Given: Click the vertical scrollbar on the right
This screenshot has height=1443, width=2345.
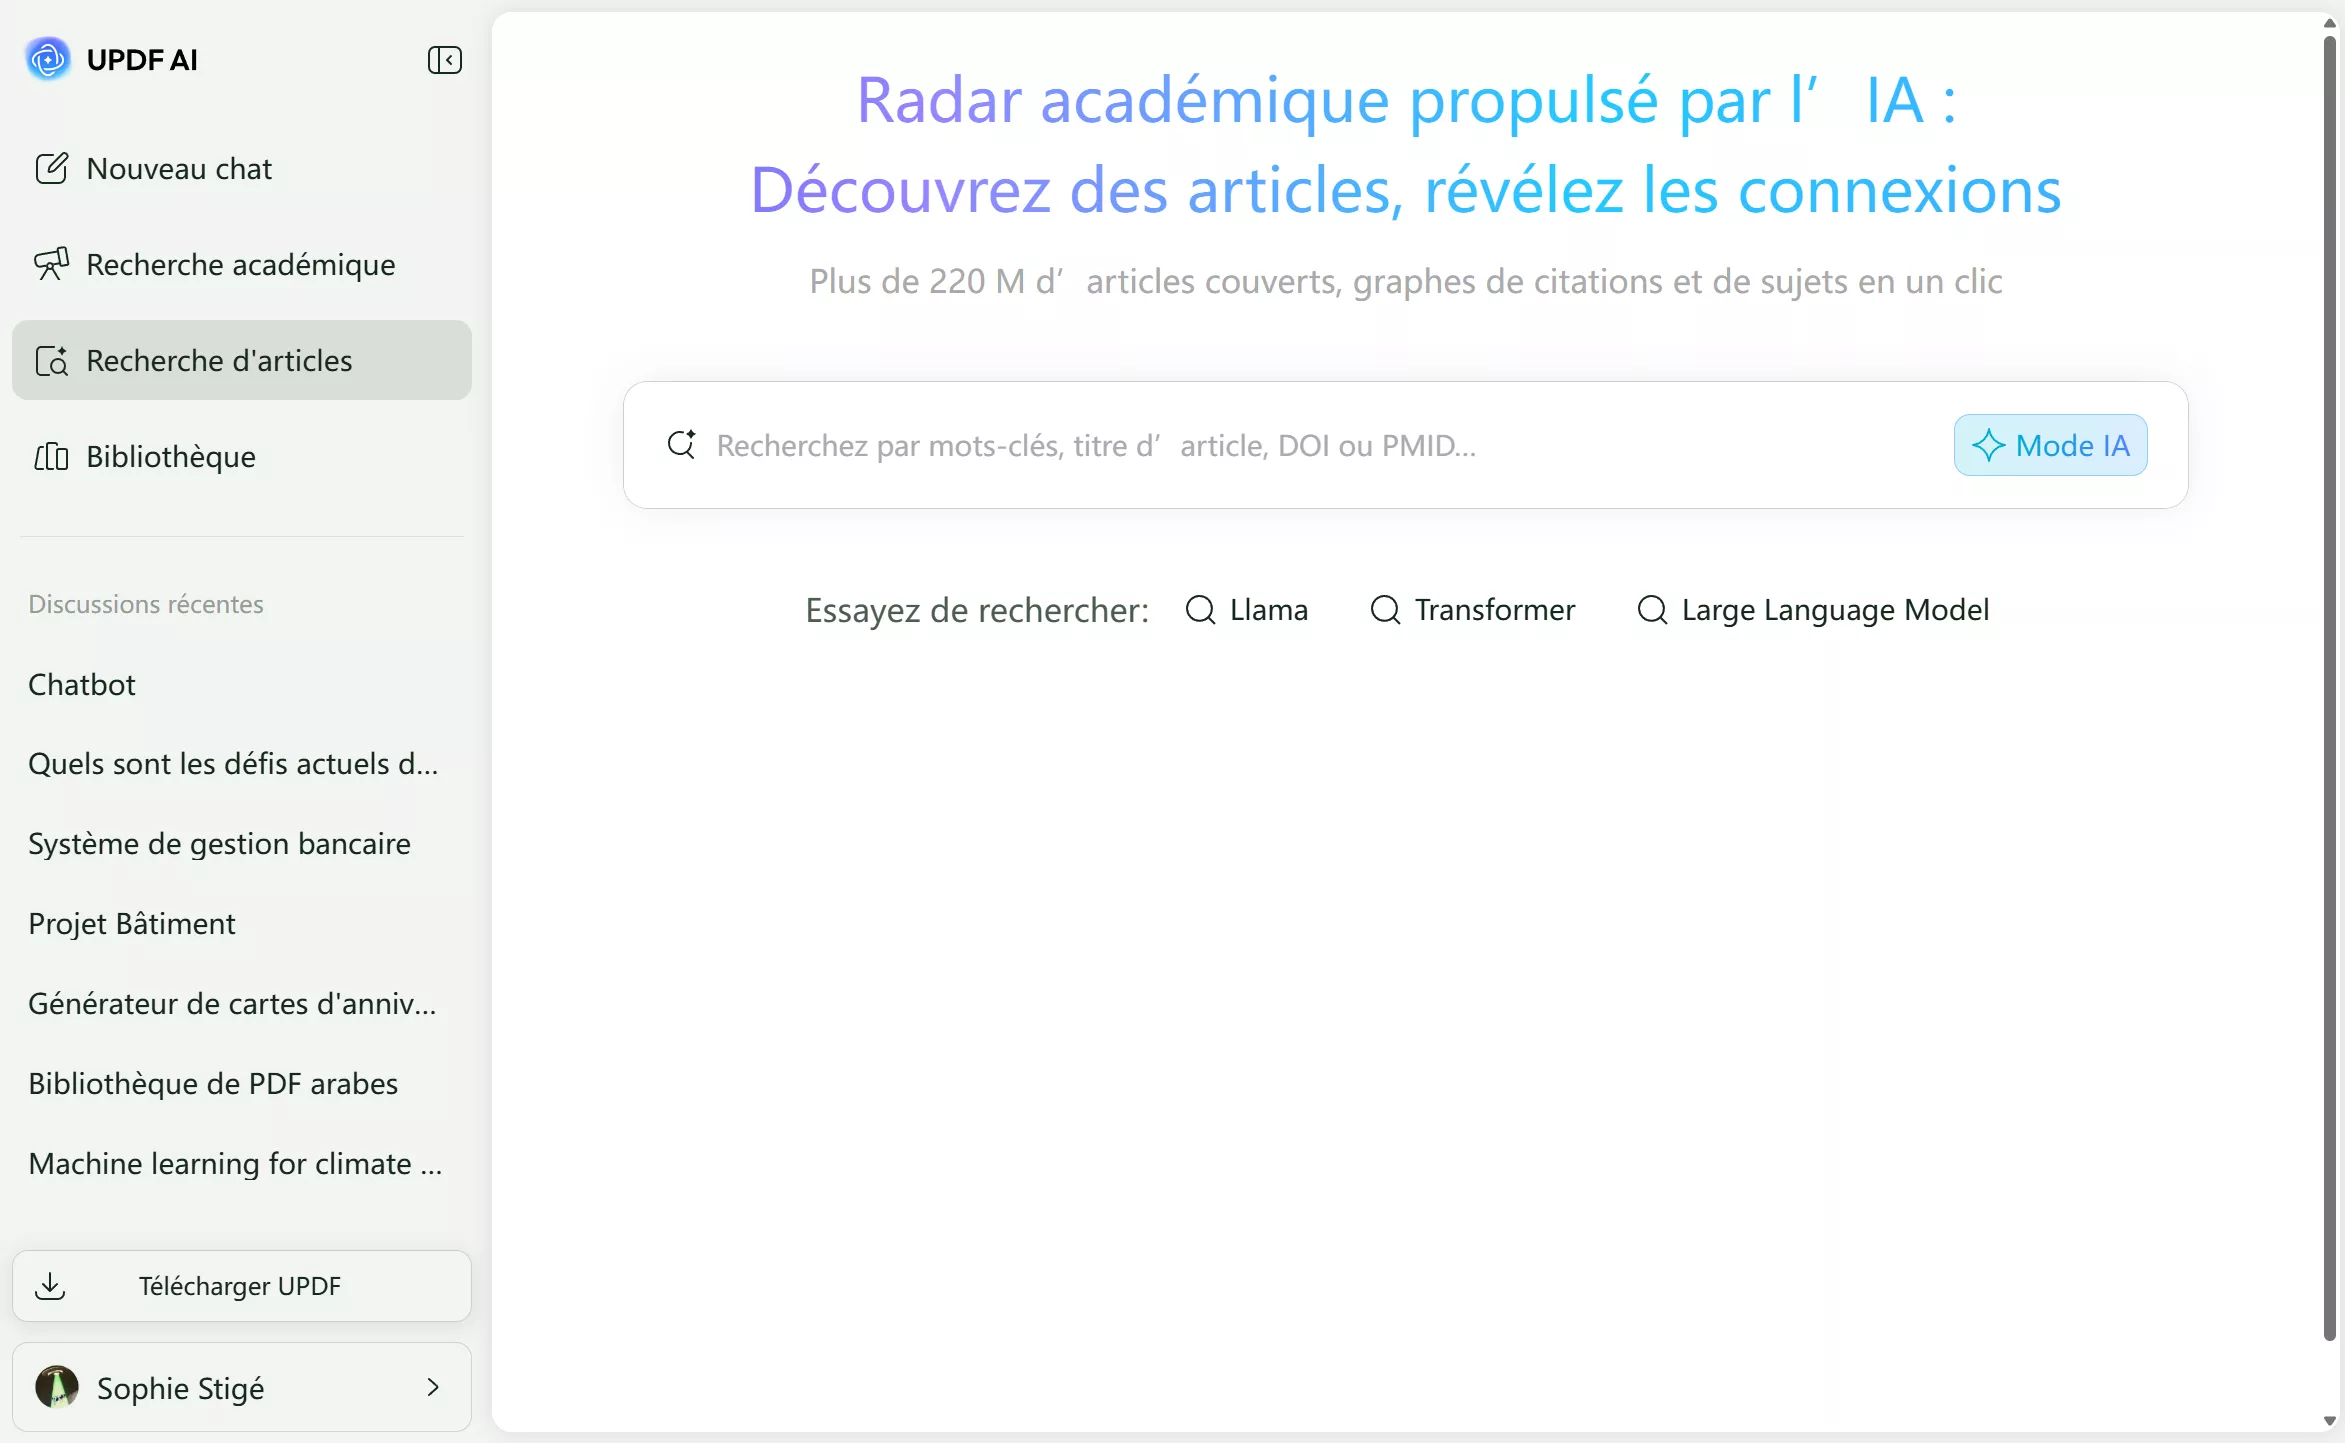Looking at the screenshot, I should pyautogui.click(x=2328, y=700).
